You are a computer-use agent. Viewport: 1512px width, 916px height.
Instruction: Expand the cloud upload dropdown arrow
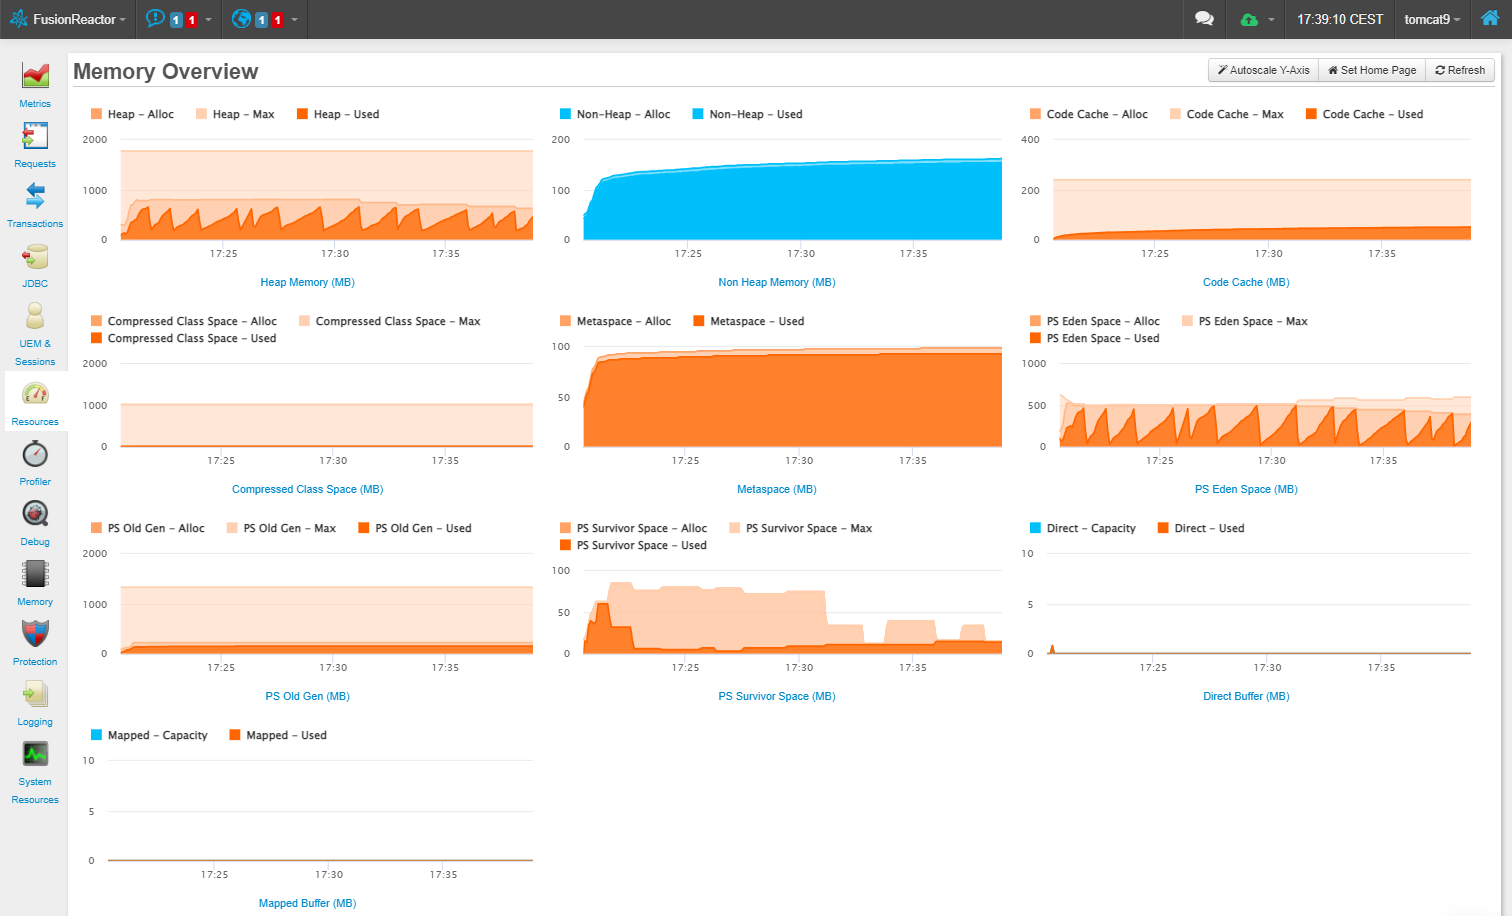1271,20
